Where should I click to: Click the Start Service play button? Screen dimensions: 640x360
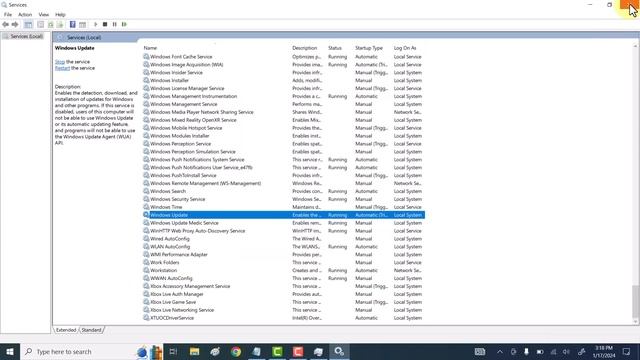click(96, 24)
